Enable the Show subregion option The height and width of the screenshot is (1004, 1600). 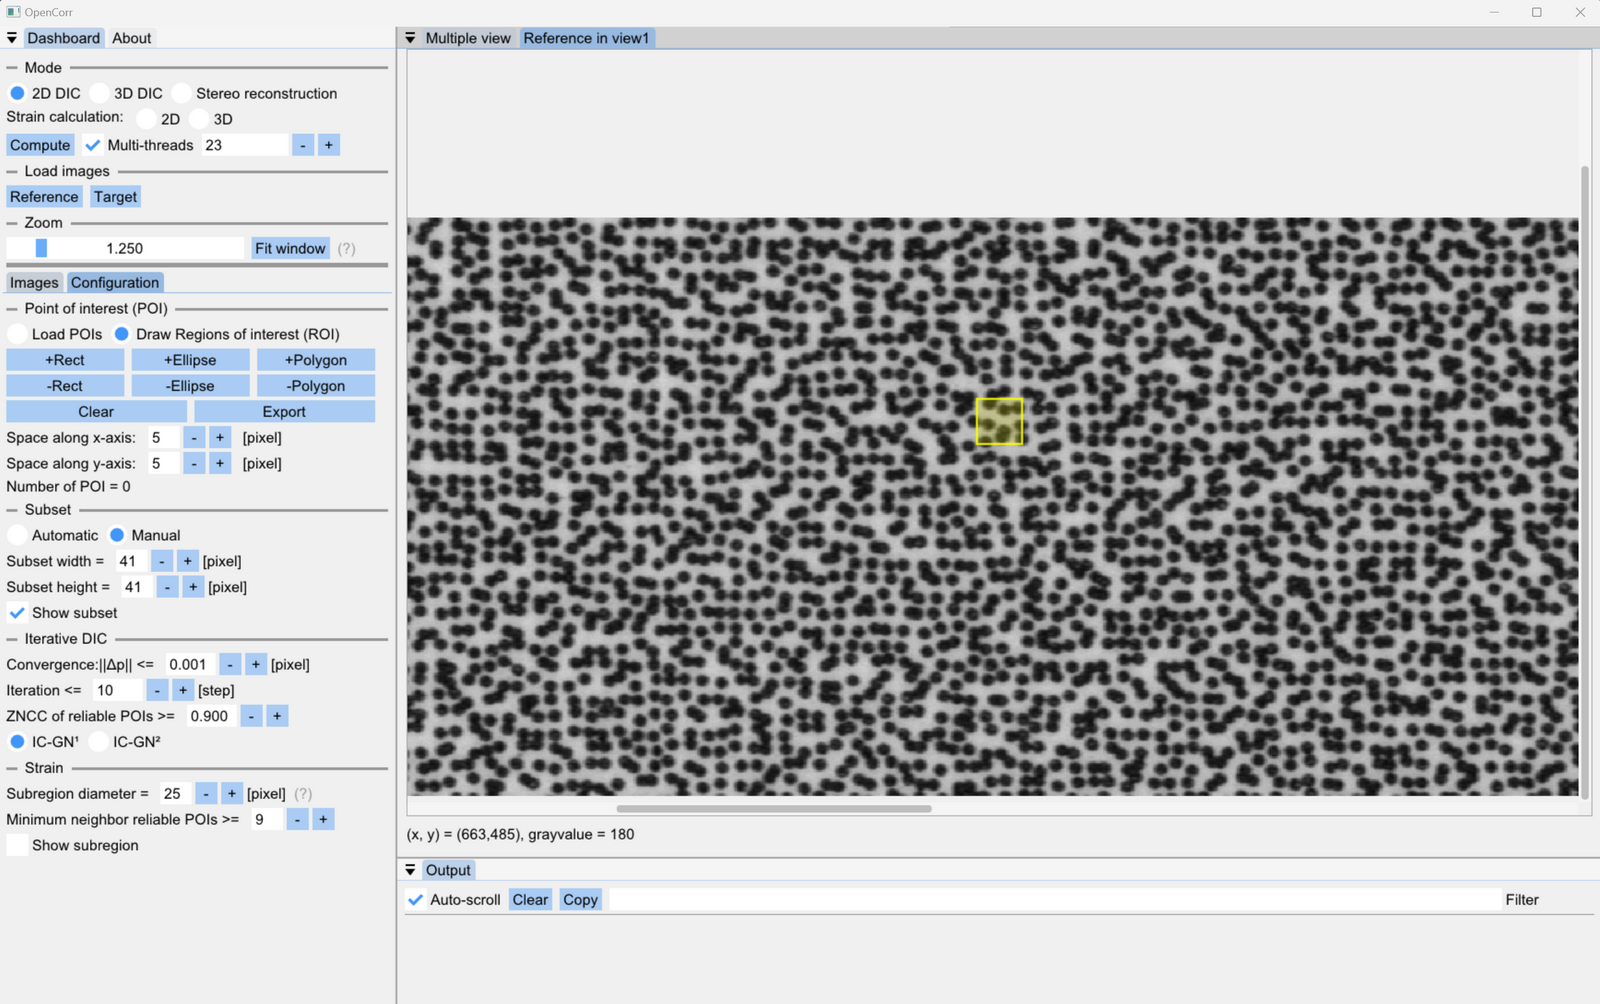17,845
